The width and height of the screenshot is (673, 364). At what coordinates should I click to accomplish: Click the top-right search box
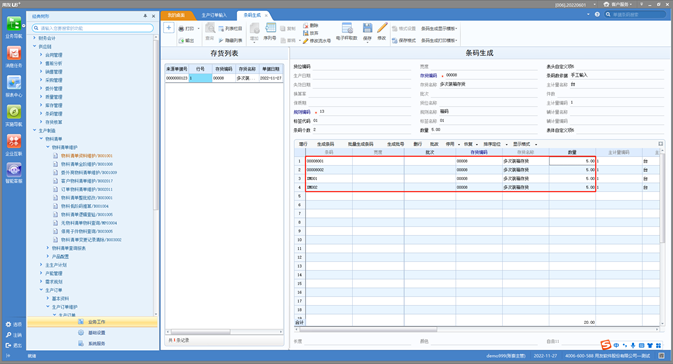pyautogui.click(x=635, y=15)
